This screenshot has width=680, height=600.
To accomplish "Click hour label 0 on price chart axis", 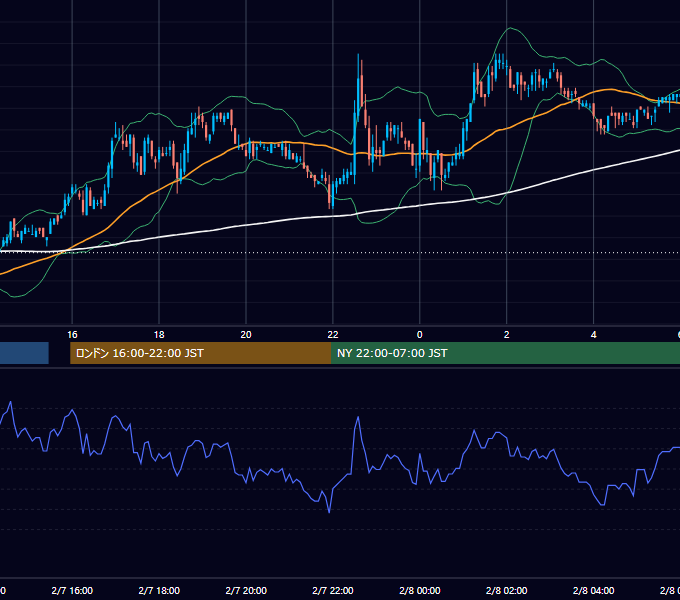I will tap(419, 335).
